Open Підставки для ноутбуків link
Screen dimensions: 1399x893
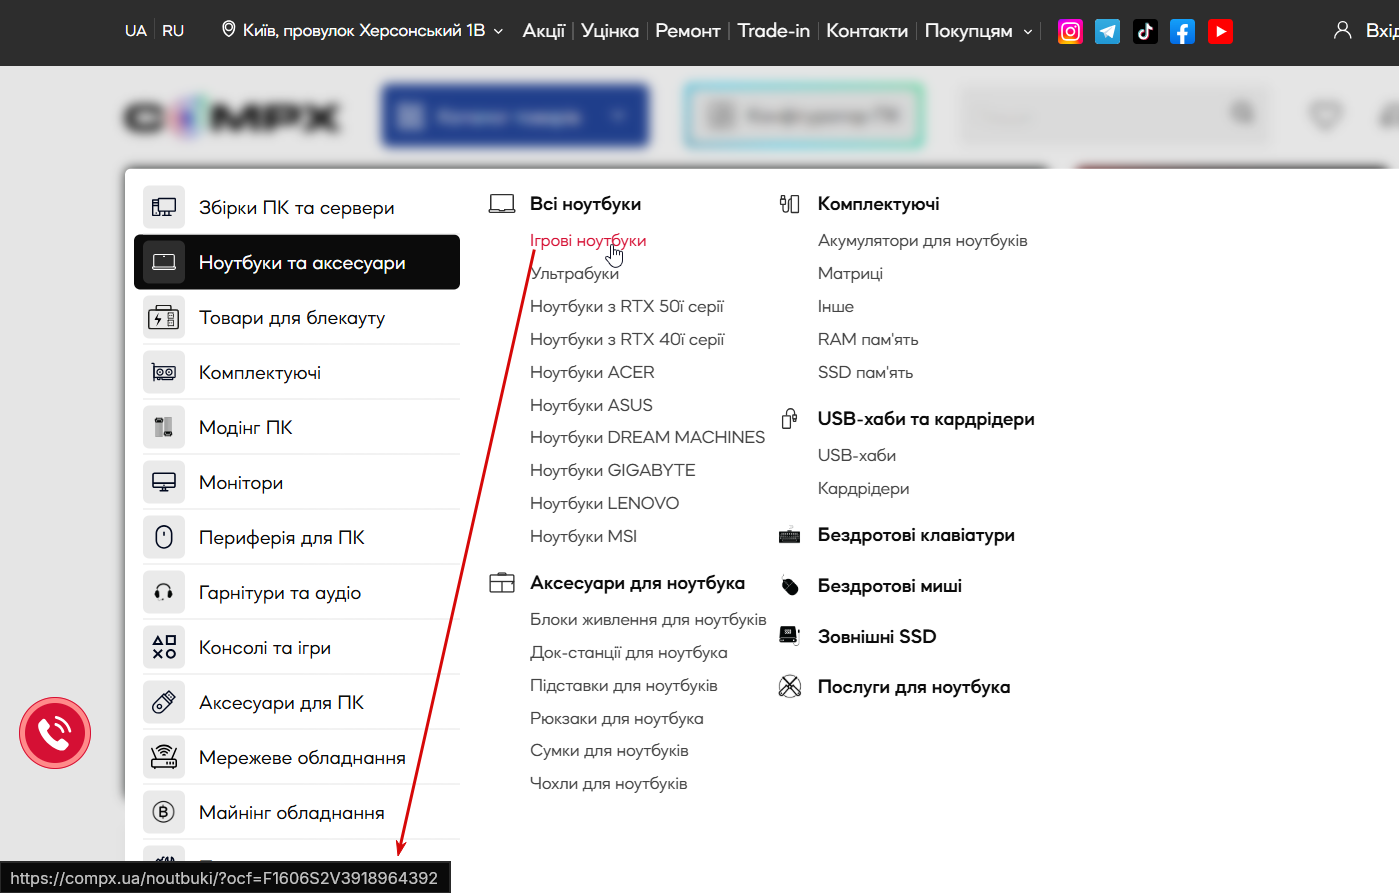(x=624, y=686)
